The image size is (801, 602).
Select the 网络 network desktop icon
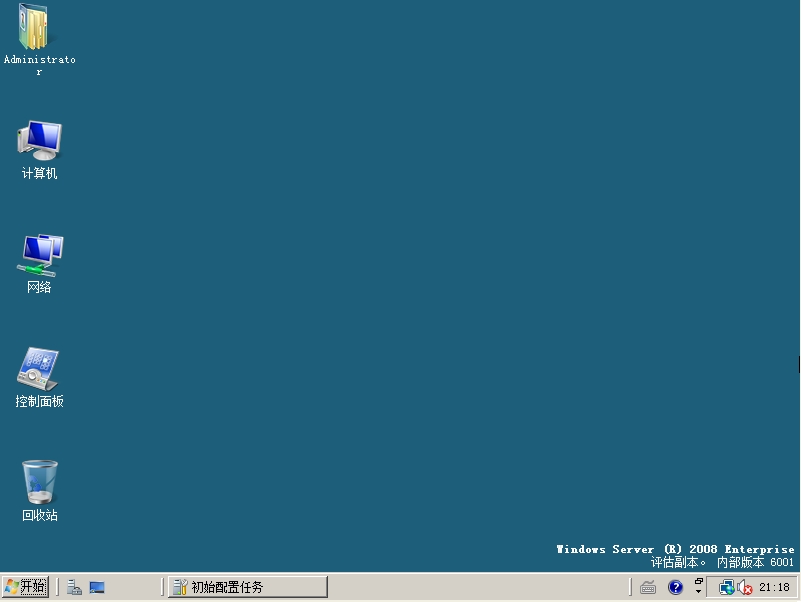coord(39,256)
